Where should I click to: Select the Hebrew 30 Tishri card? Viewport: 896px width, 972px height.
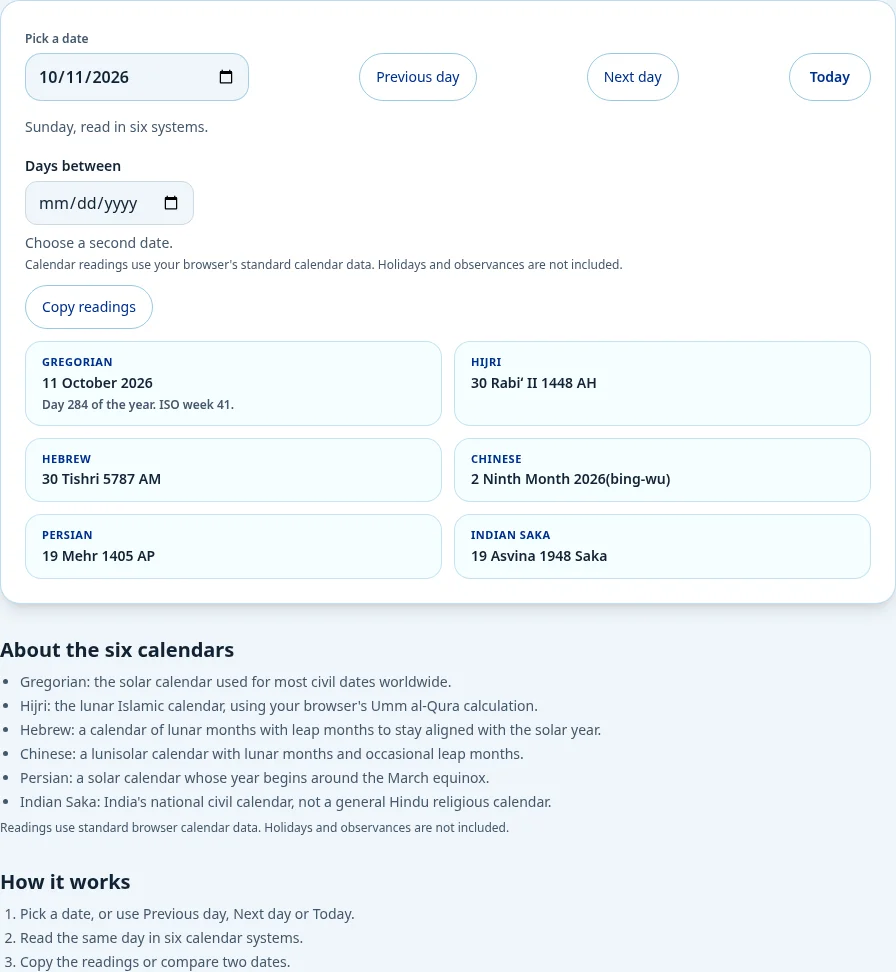click(x=233, y=470)
